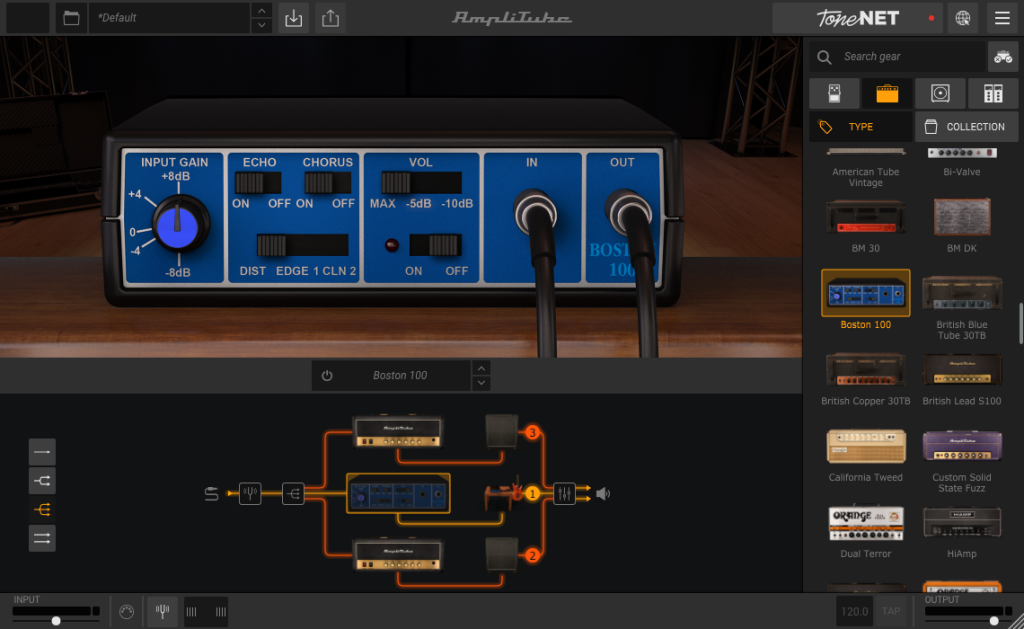Image resolution: width=1024 pixels, height=629 pixels.
Task: Toggle the amp ON OFF power switch
Action: click(436, 246)
